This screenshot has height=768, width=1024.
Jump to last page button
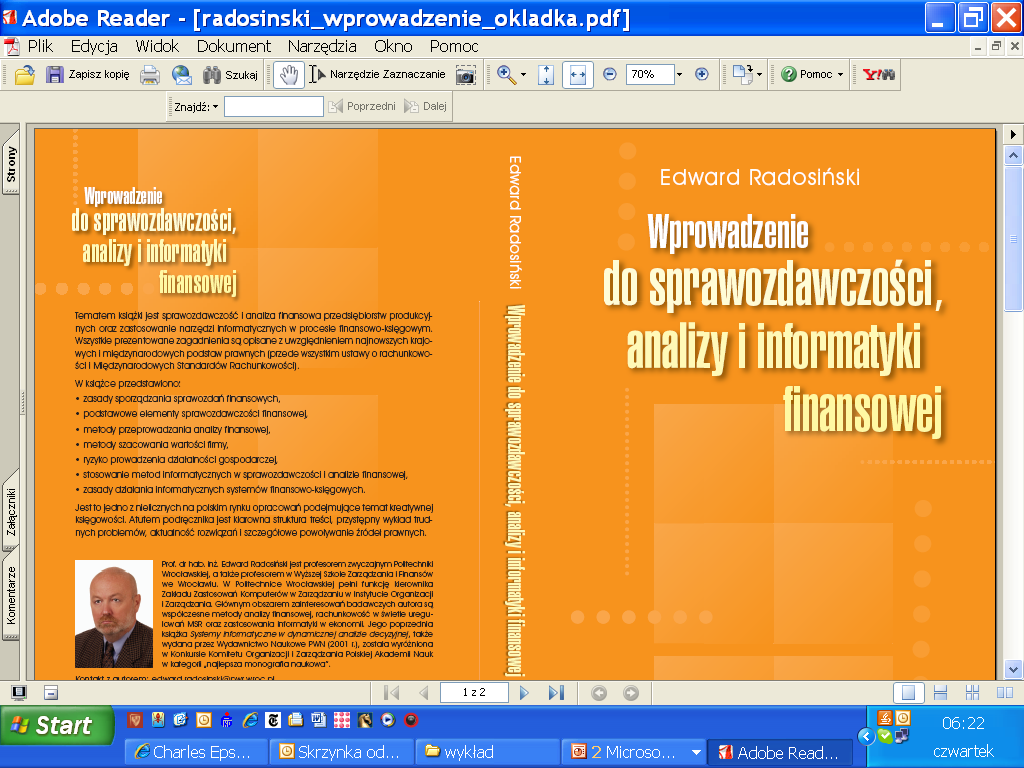tap(556, 693)
